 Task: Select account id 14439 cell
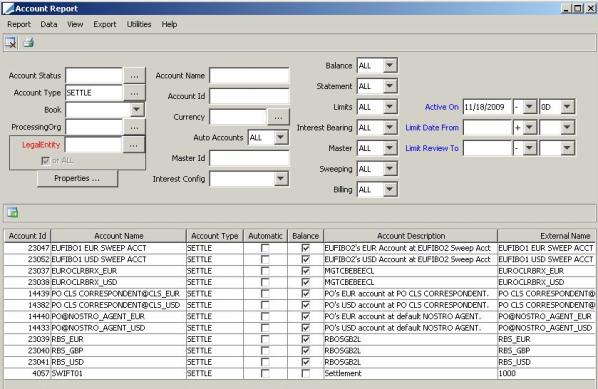27,294
